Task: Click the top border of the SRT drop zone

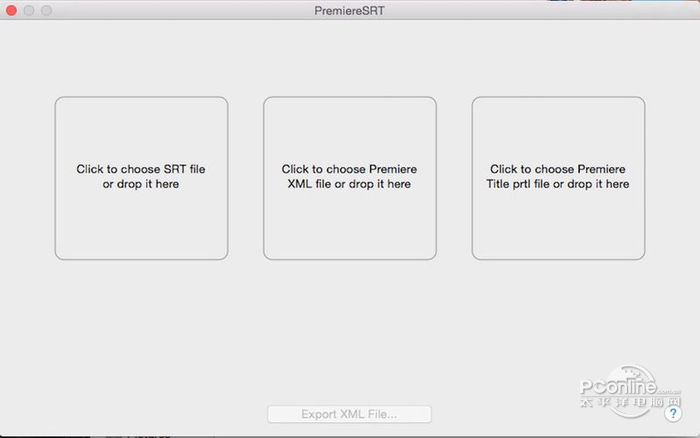Action: 141,97
